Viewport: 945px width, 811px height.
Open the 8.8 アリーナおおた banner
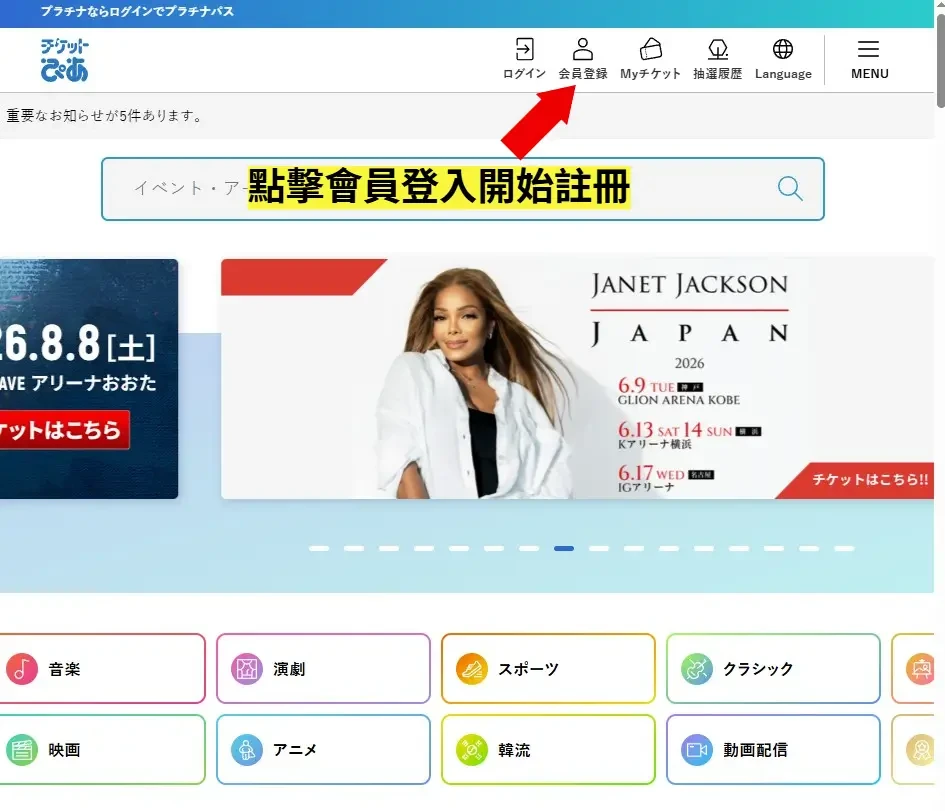click(89, 379)
